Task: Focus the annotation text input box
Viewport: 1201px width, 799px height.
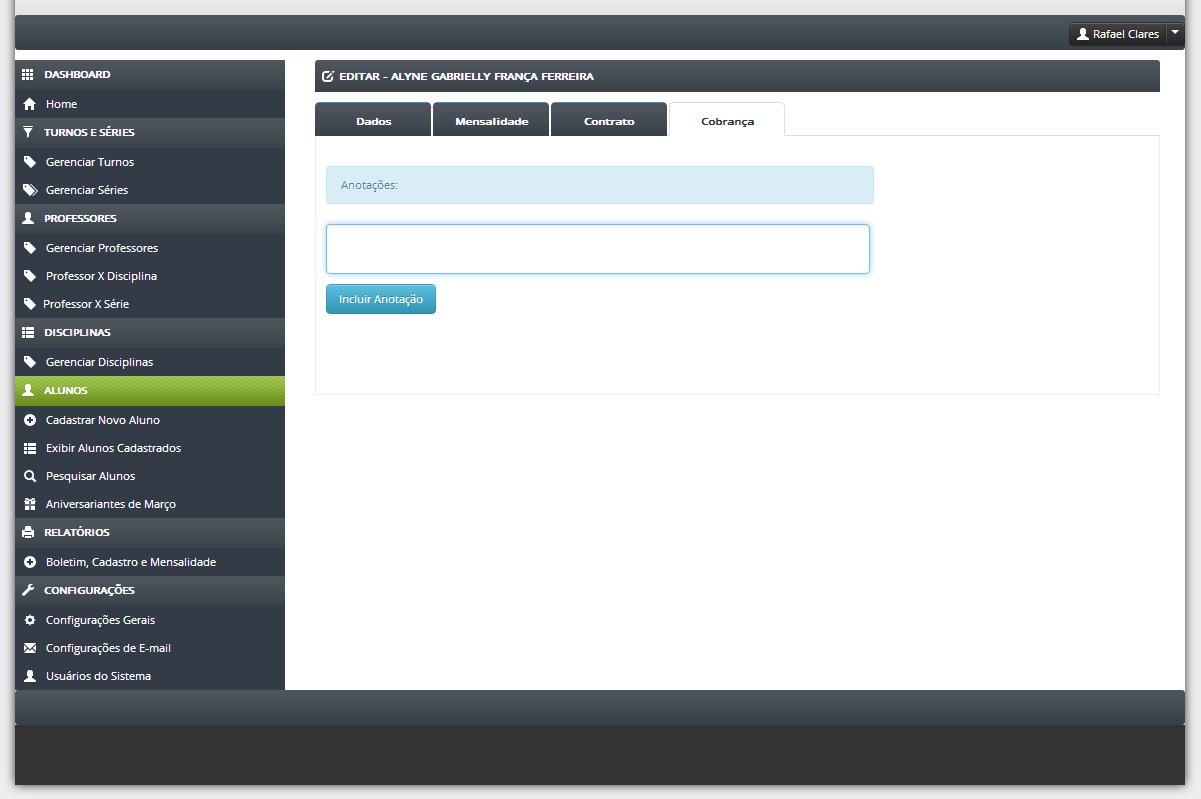Action: (x=598, y=249)
